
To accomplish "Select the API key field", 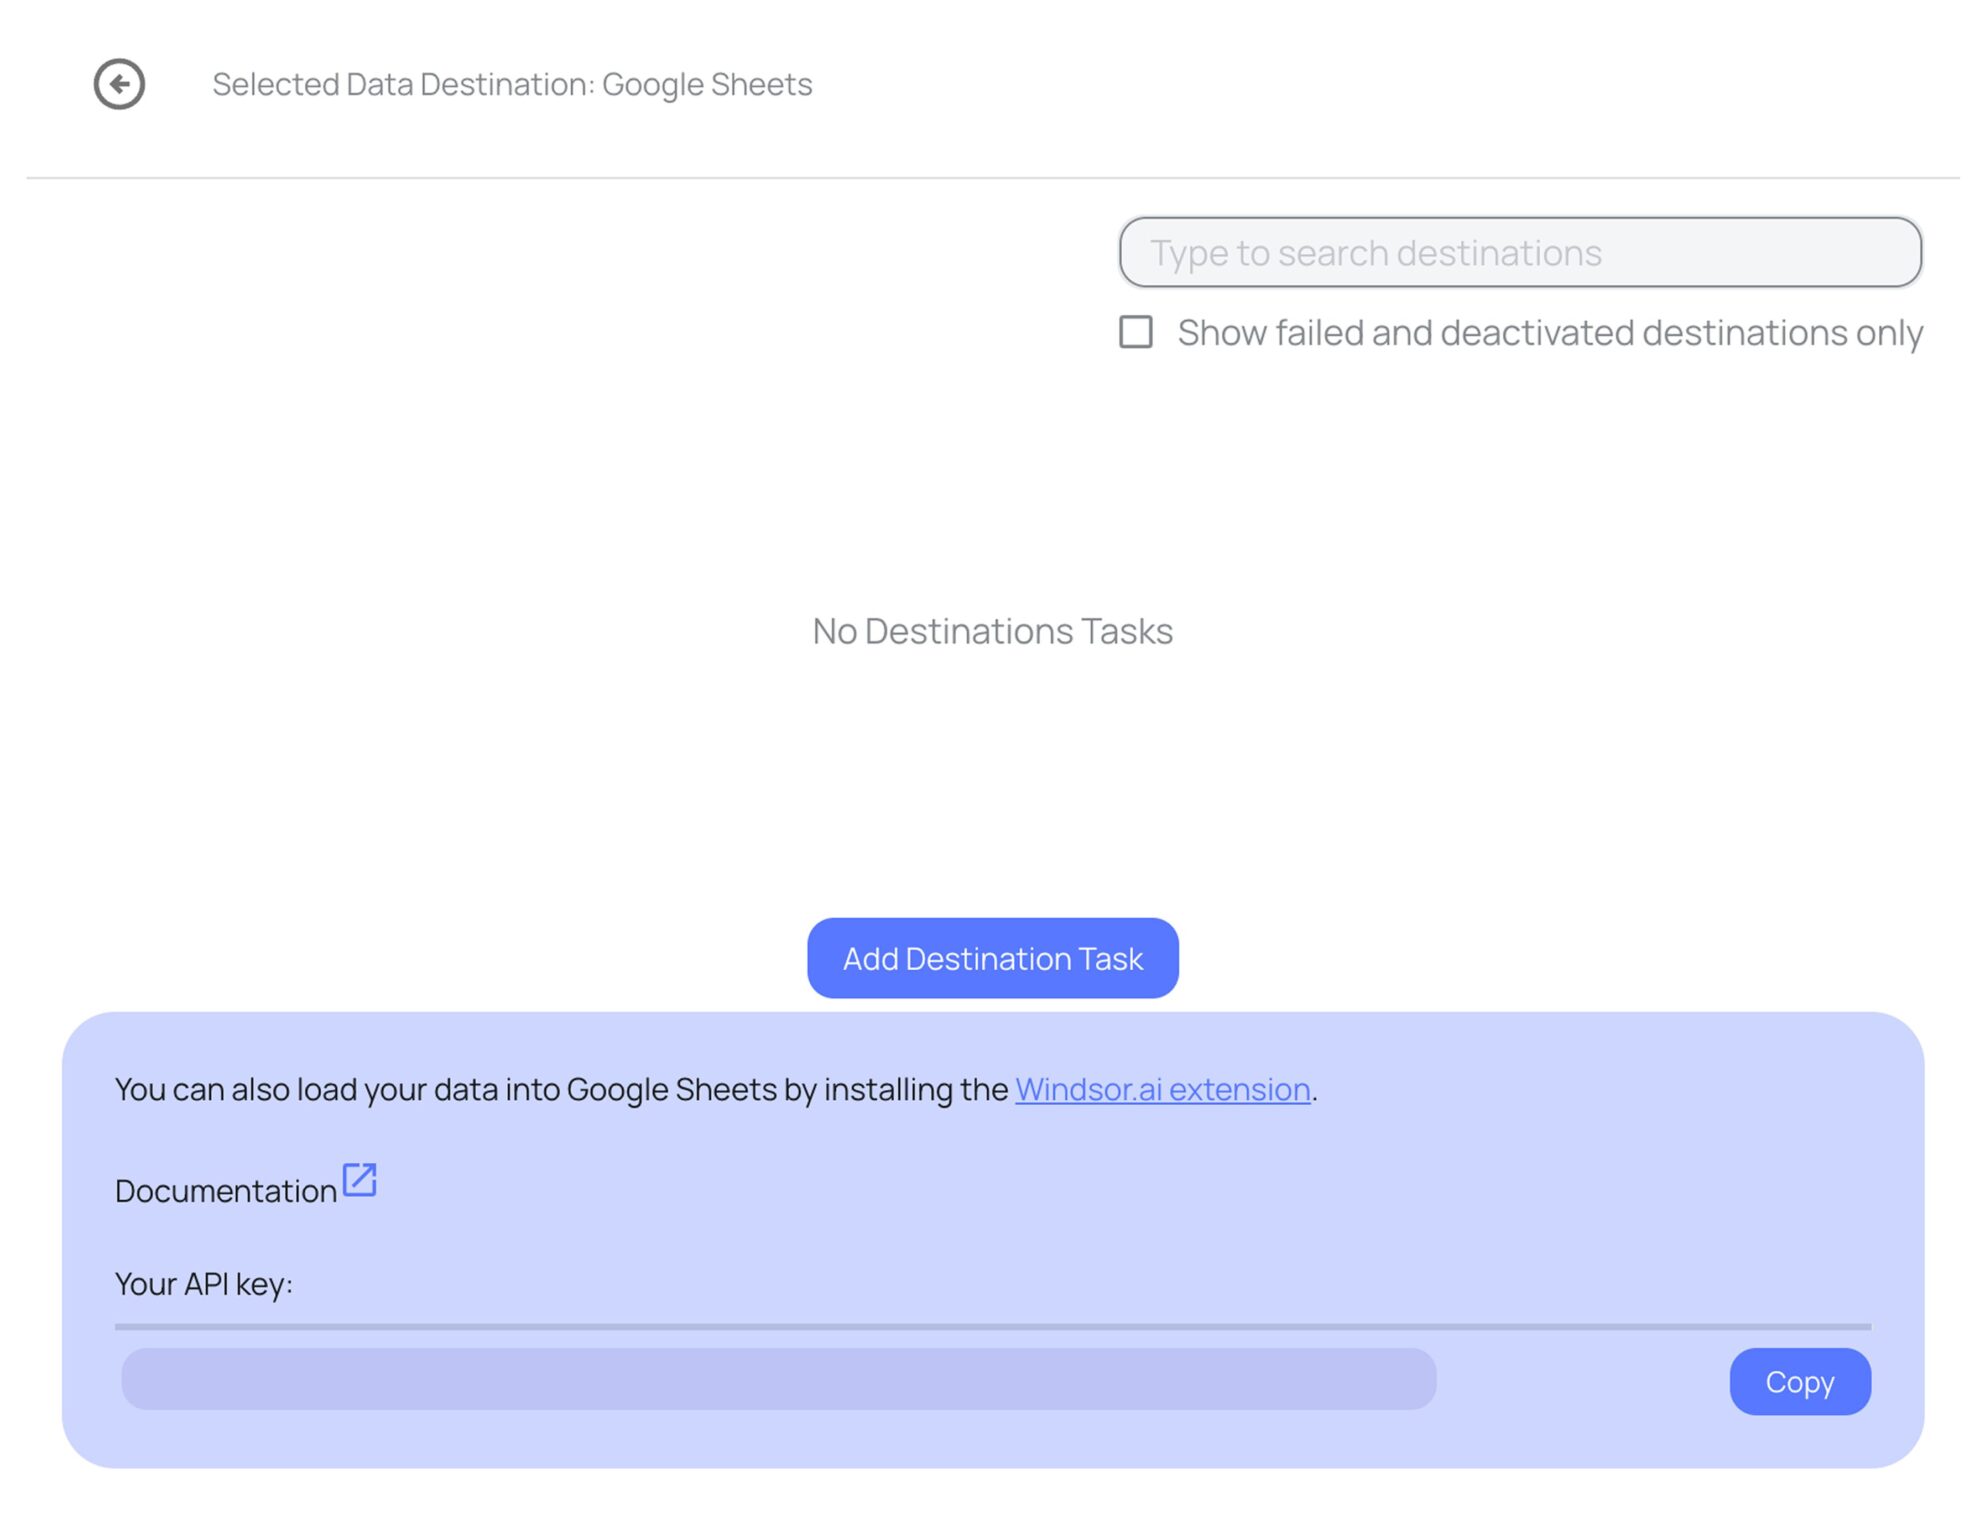I will [779, 1379].
